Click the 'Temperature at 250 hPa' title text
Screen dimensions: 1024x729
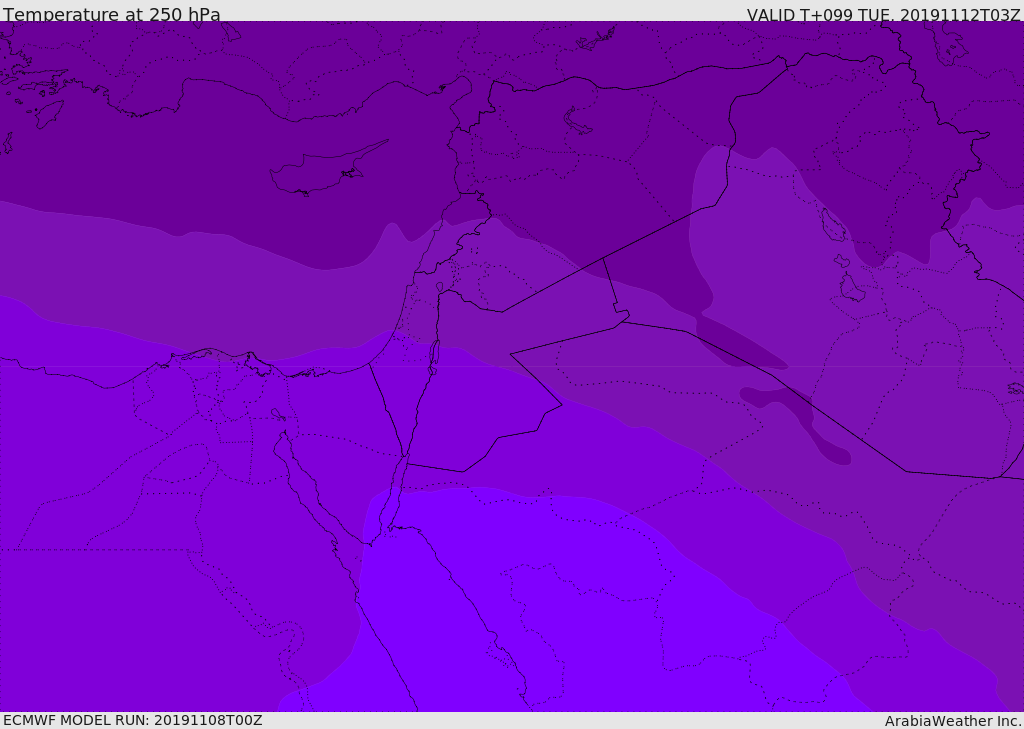tap(112, 14)
